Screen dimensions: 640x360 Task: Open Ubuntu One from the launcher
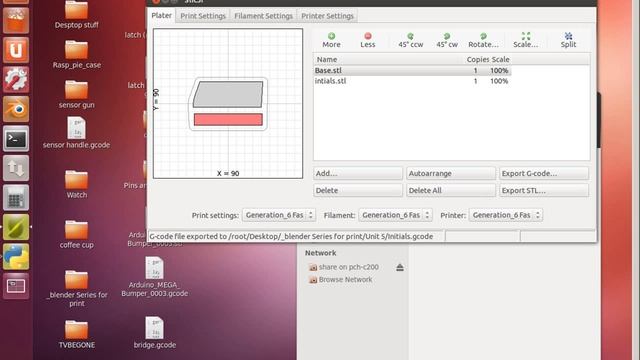pos(16,50)
